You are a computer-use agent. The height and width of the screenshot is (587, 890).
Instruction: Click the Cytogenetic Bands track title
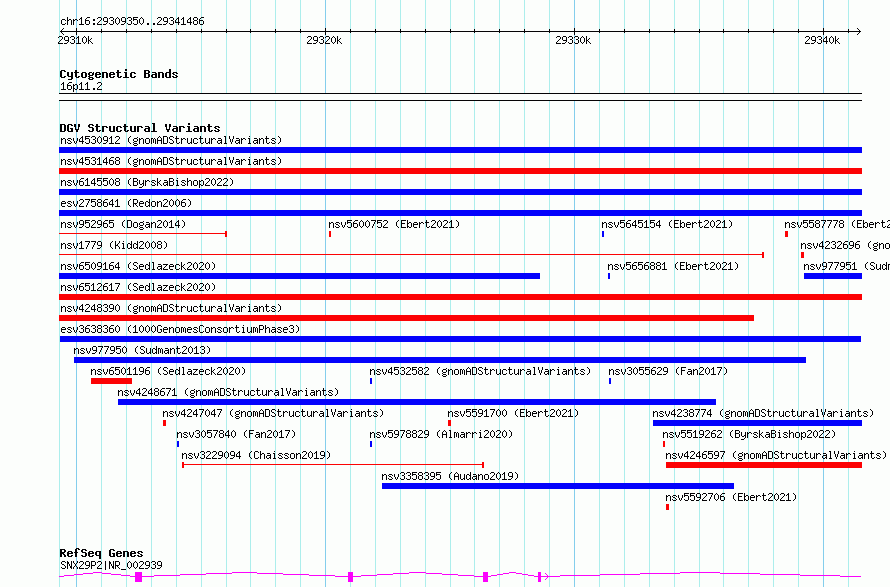119,74
